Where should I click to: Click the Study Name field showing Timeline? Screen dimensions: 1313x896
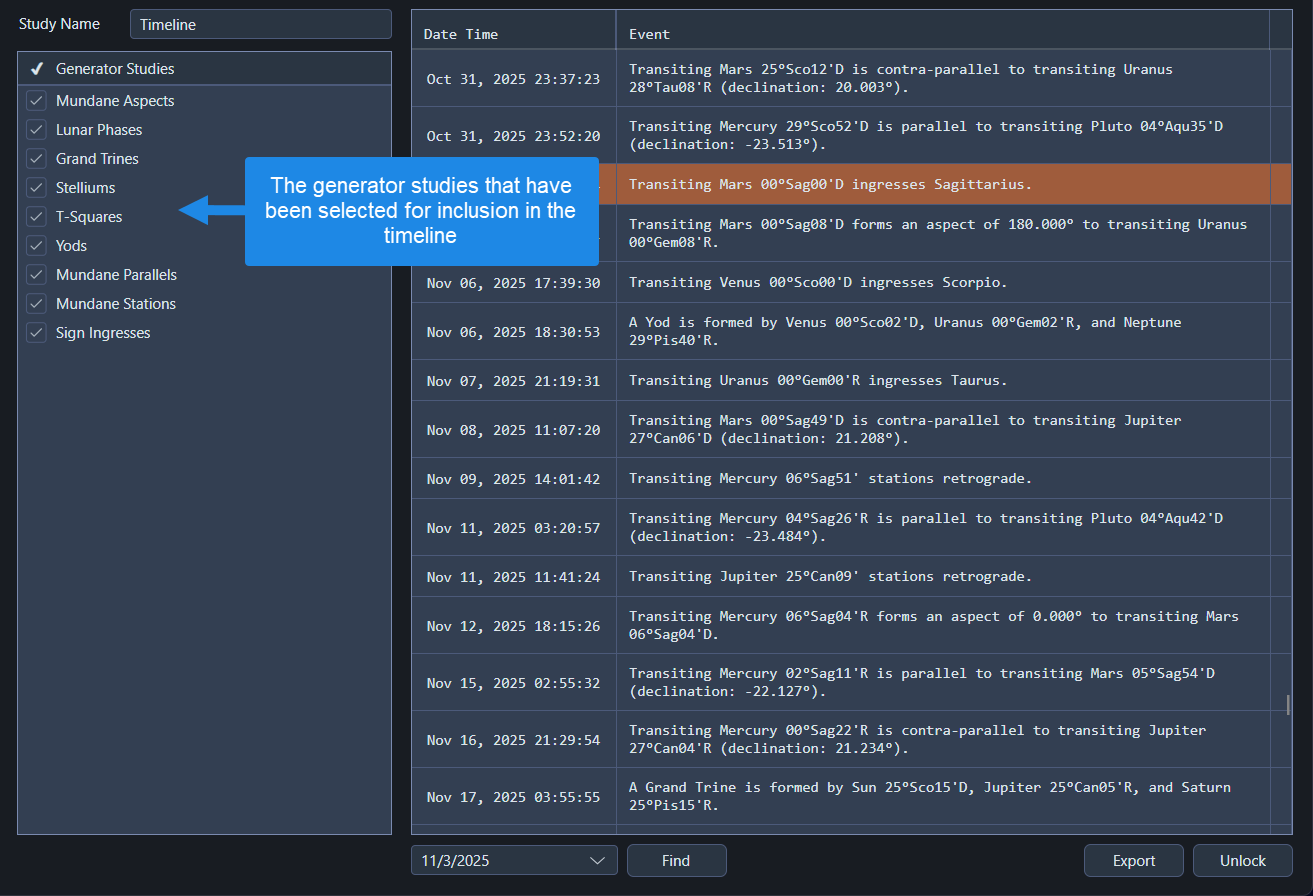coord(260,23)
